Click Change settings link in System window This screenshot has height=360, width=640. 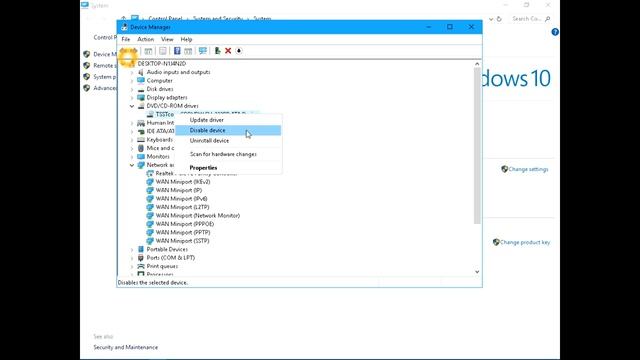point(528,169)
